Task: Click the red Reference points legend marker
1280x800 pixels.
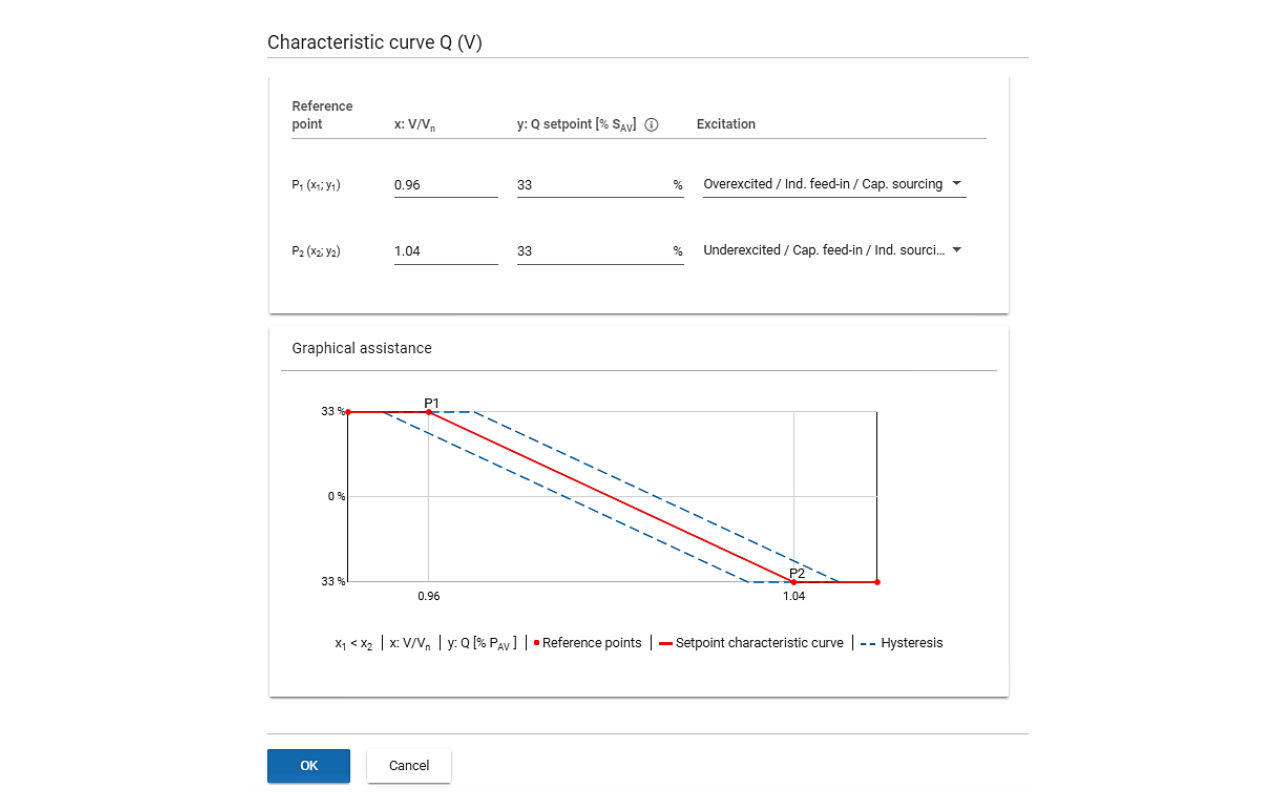Action: pos(537,644)
